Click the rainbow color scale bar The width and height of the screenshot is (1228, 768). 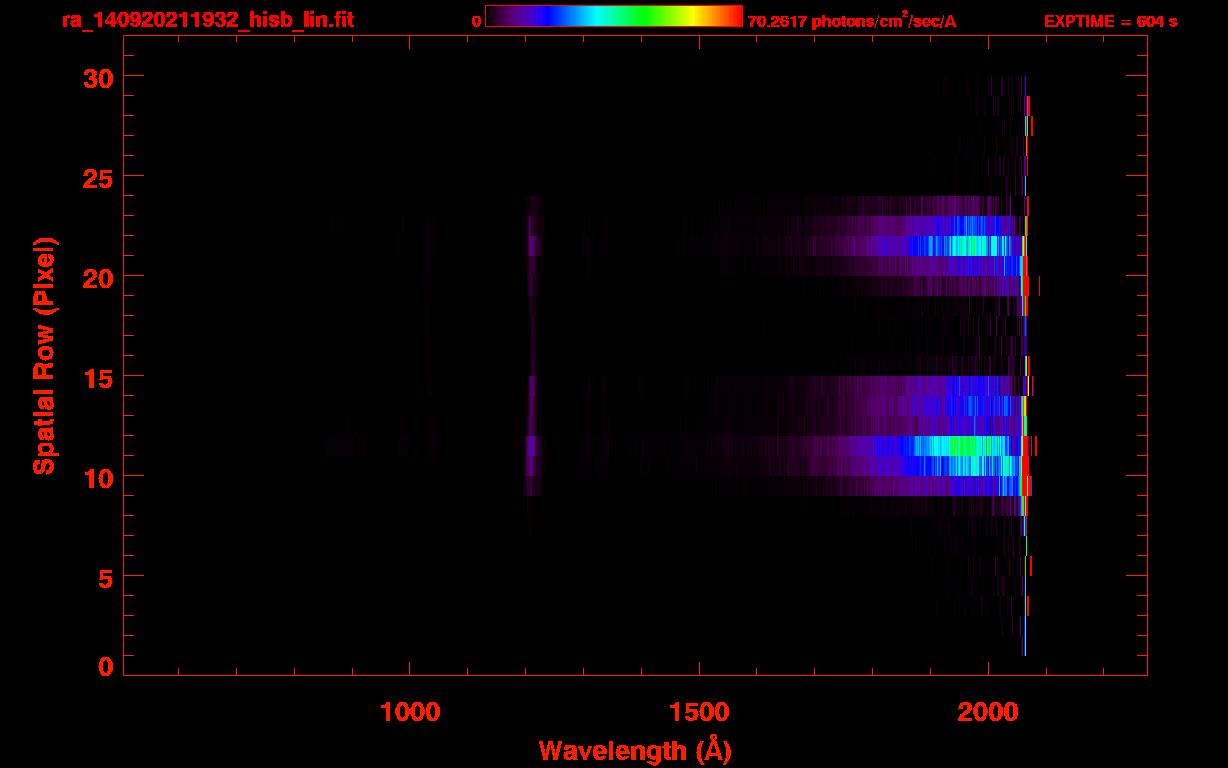[614, 16]
